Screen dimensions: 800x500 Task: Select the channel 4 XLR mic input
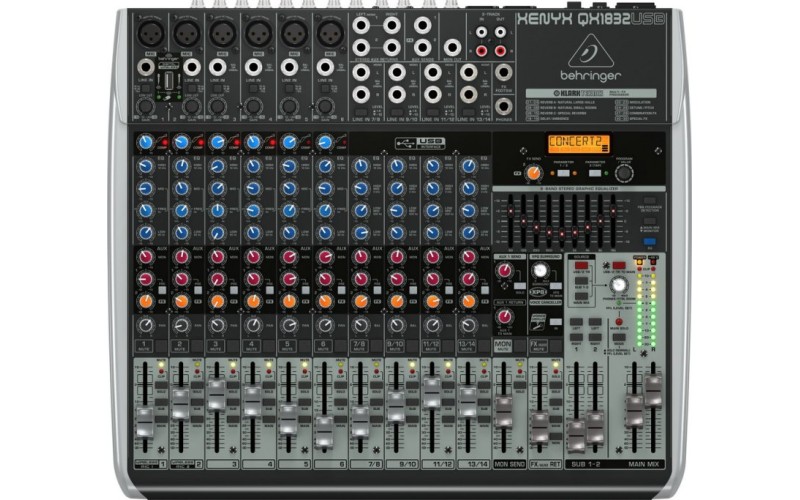(259, 34)
